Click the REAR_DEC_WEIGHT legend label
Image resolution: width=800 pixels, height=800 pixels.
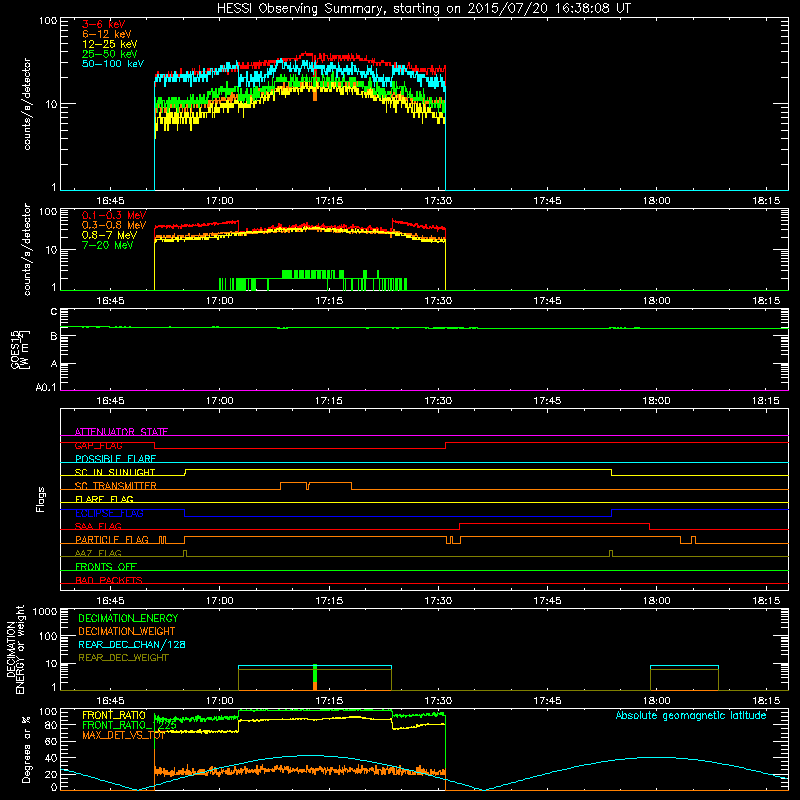point(123,658)
